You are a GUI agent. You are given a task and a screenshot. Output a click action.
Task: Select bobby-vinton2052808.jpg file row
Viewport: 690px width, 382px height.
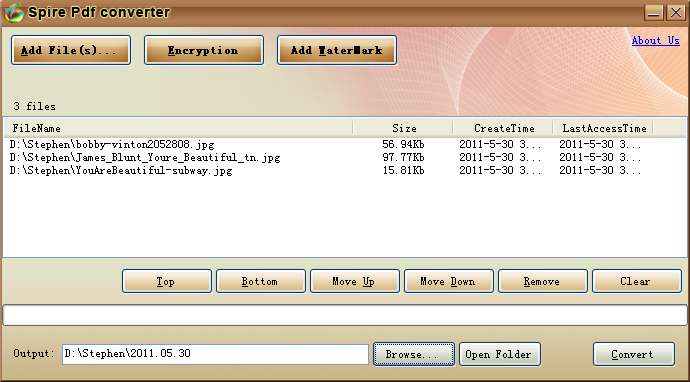[x=344, y=144]
